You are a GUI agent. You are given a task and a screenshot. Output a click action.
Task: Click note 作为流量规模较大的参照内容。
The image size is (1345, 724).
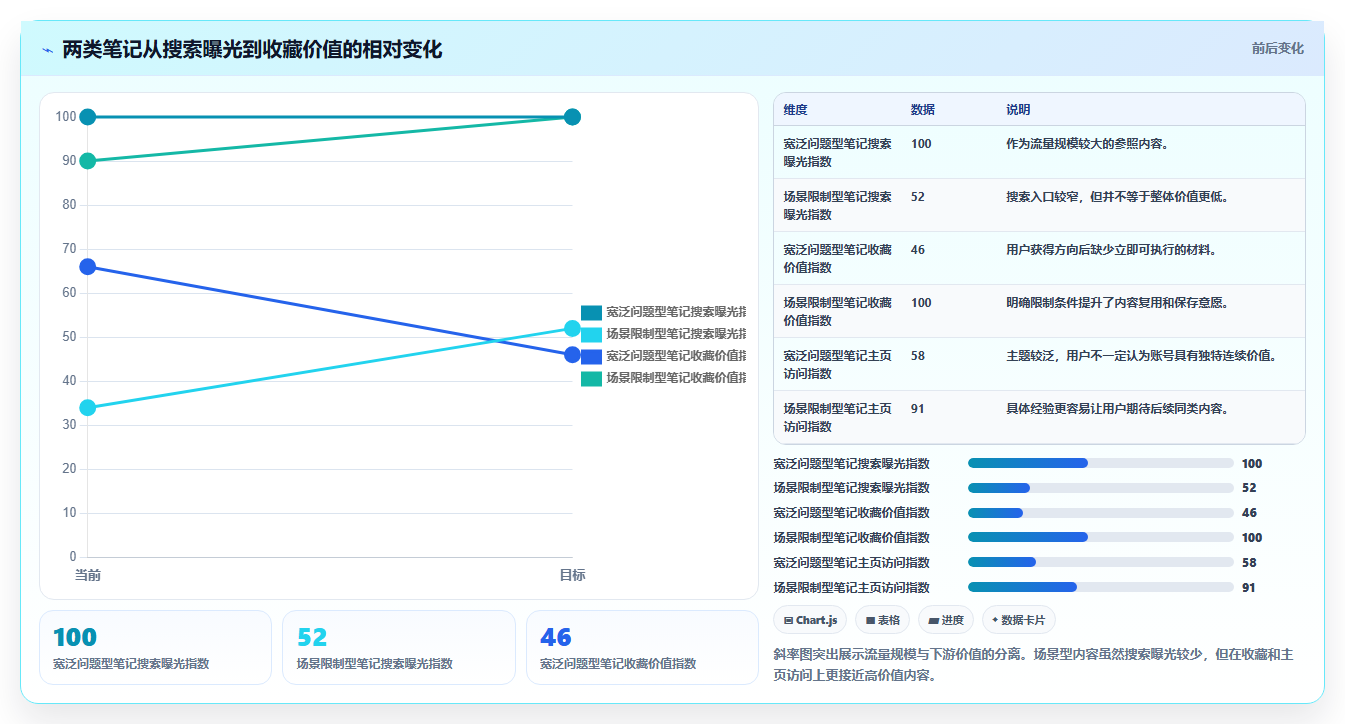(1088, 144)
